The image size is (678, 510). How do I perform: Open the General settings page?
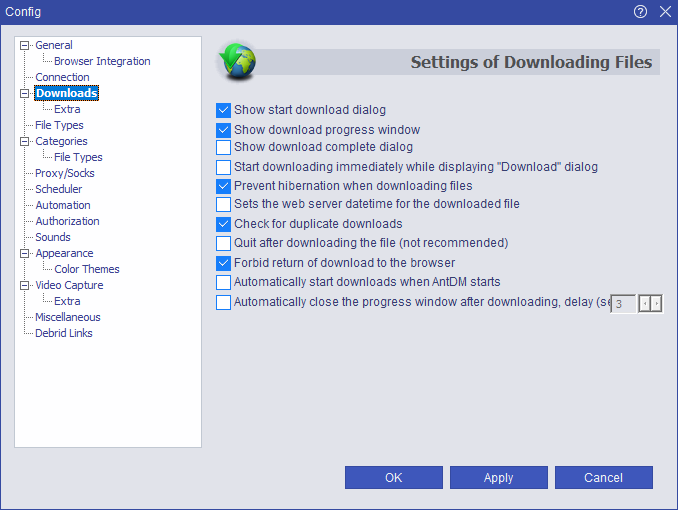coord(54,45)
